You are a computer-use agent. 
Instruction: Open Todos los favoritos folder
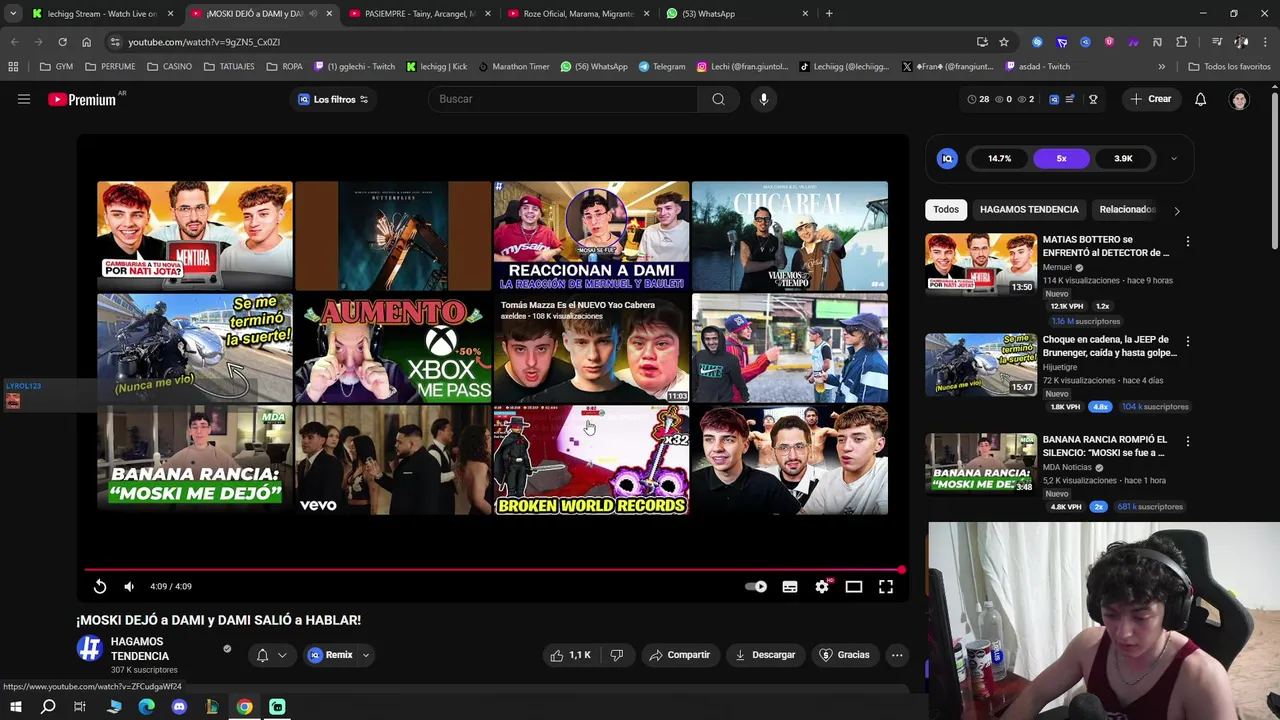[1229, 67]
